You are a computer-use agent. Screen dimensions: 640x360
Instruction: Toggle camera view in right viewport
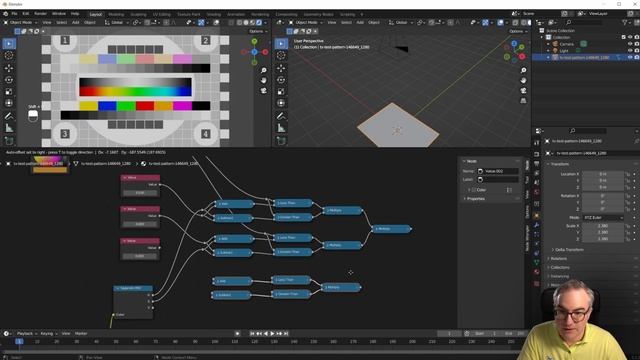pyautogui.click(x=523, y=91)
